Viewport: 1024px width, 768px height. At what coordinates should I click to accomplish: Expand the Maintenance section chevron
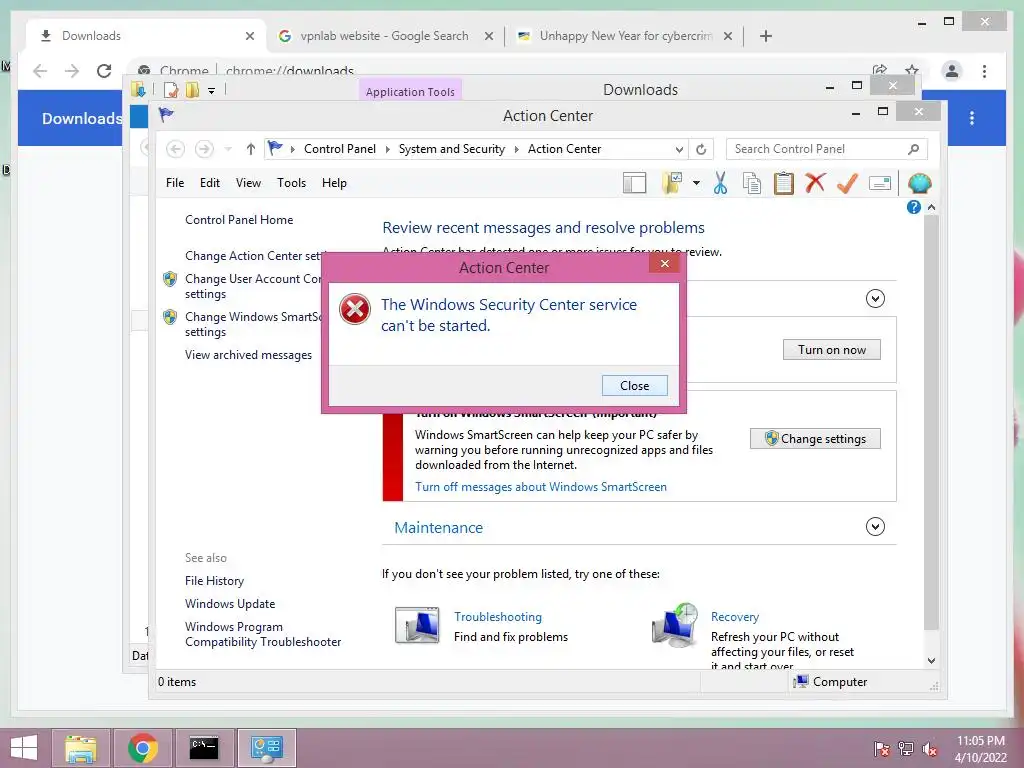(875, 526)
